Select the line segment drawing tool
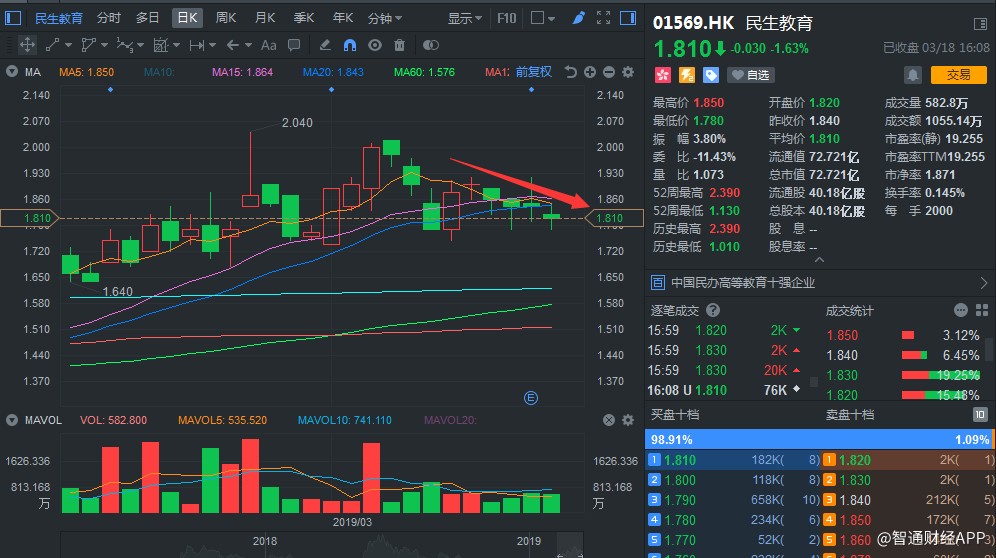Screen dimensions: 996x558 coord(53,45)
